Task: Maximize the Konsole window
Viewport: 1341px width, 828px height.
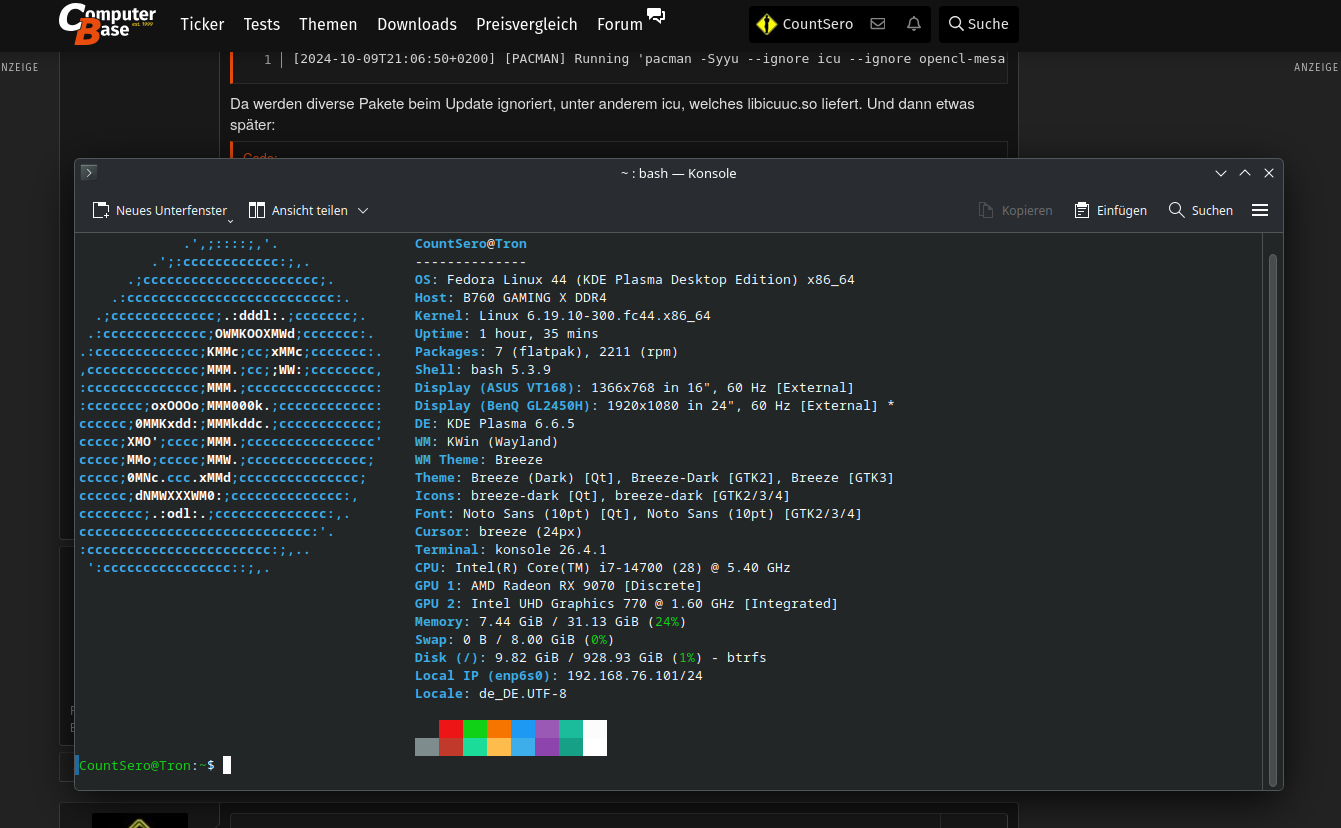Action: coord(1245,173)
